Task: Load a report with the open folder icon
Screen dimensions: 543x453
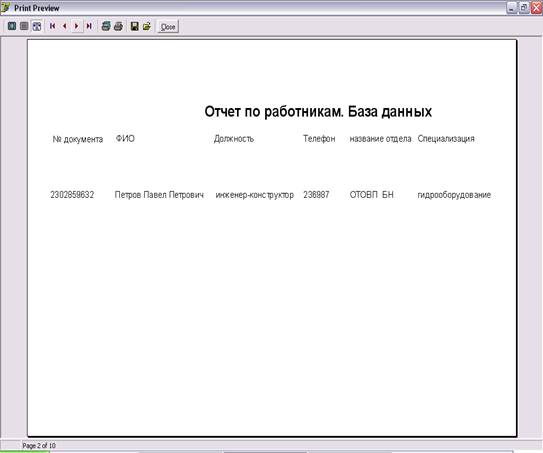Action: pos(146,26)
